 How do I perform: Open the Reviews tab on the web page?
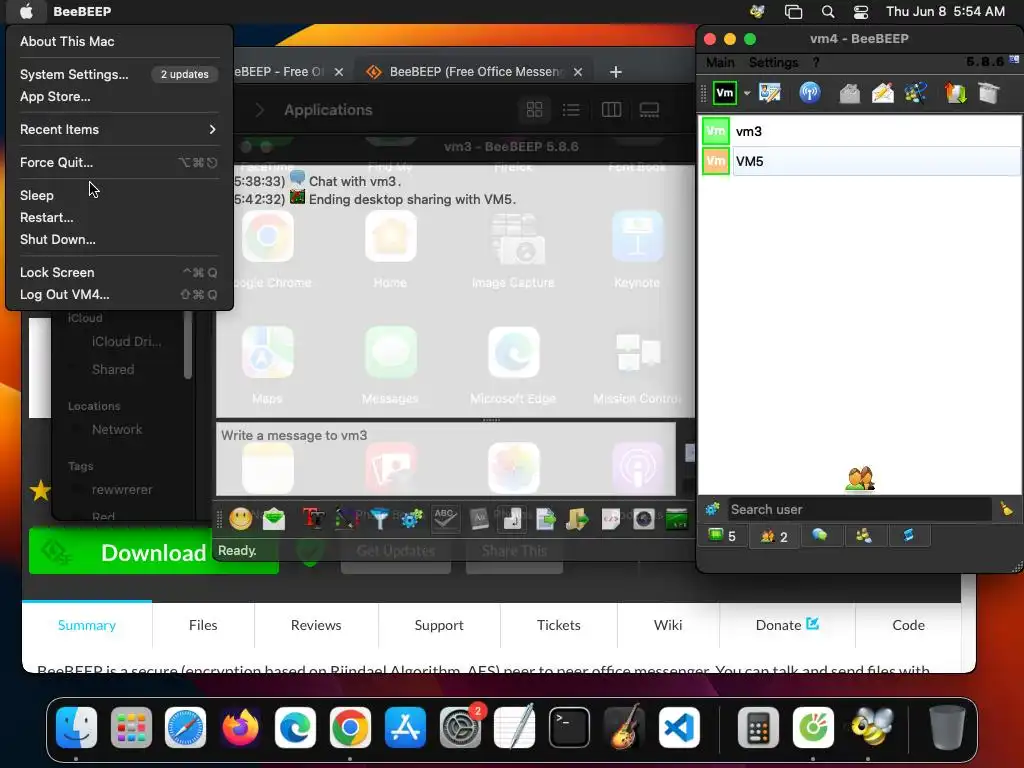316,625
